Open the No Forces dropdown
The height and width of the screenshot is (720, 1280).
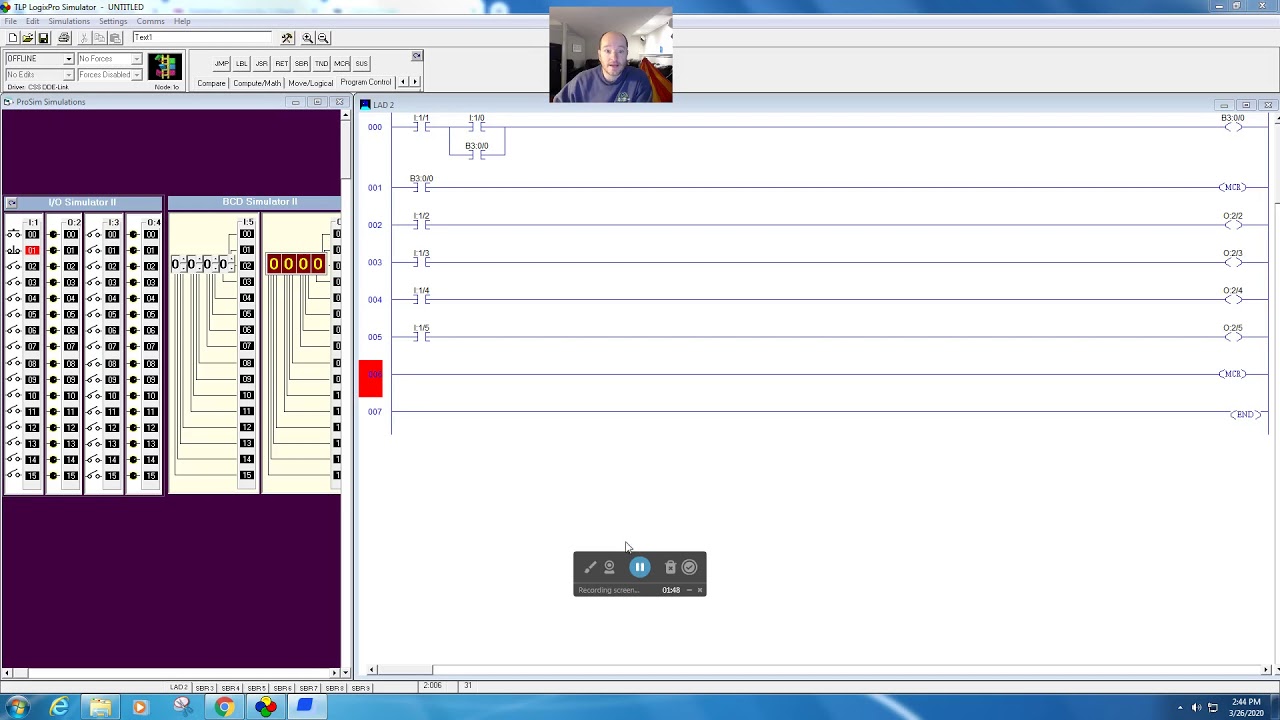click(x=136, y=59)
